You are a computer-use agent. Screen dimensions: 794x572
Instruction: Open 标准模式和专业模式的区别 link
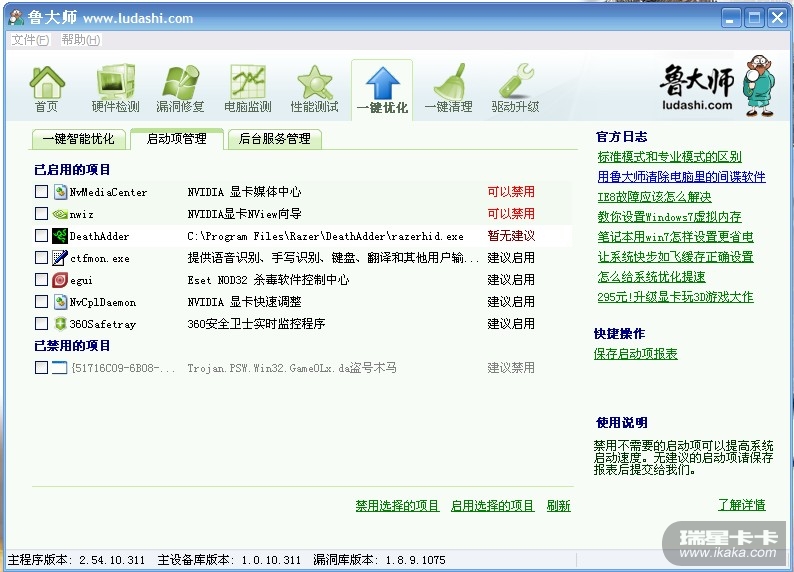pos(669,157)
